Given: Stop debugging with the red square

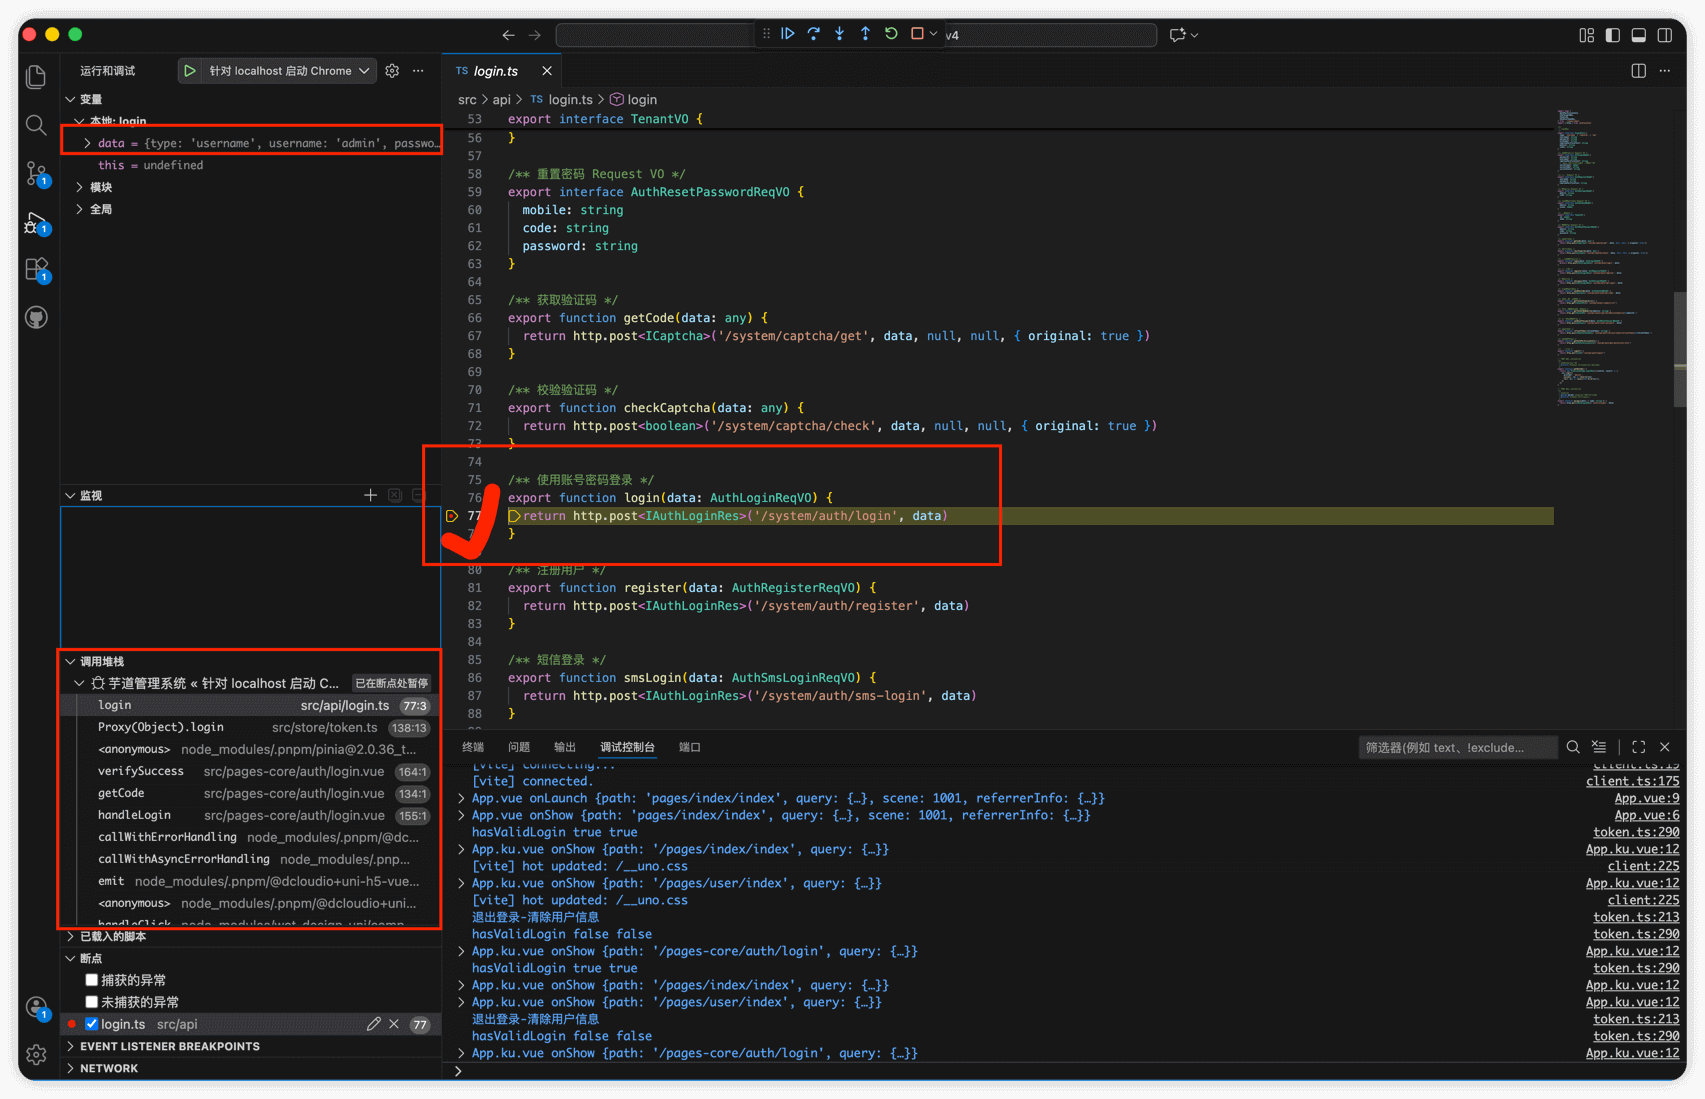Looking at the screenshot, I should click(917, 34).
